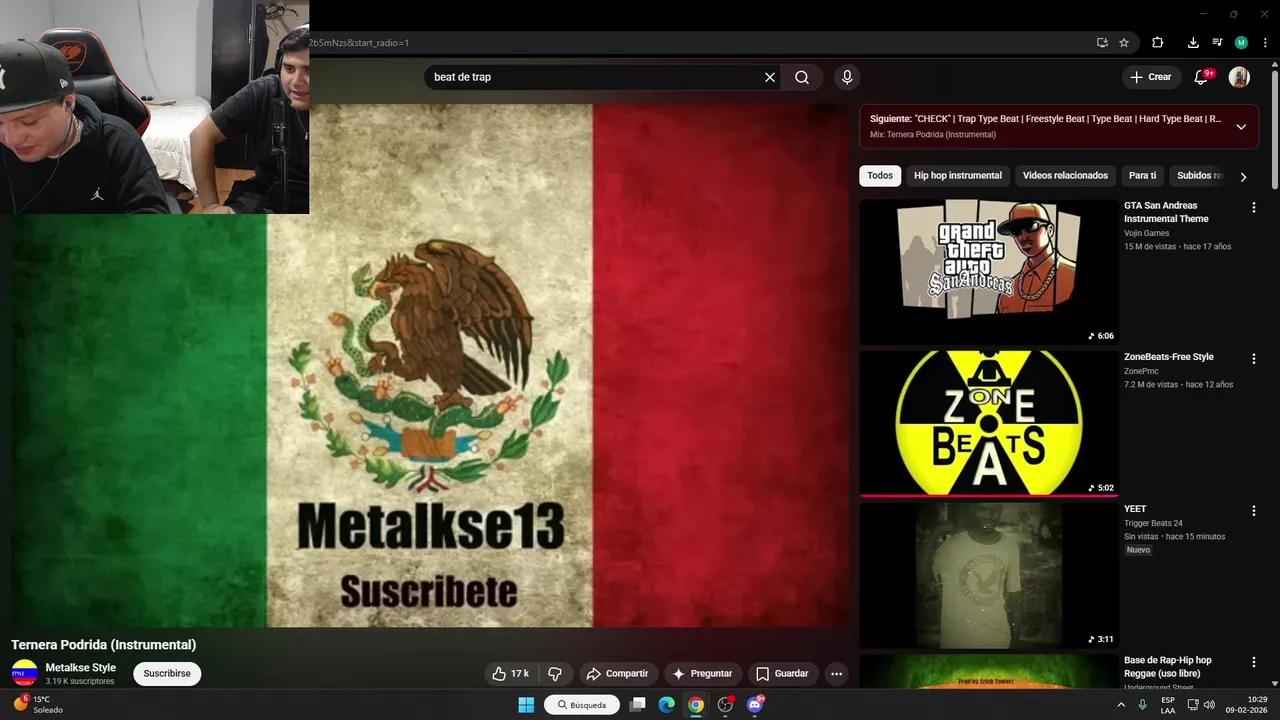Image resolution: width=1280 pixels, height=720 pixels.
Task: Open the Discord taskbar icon
Action: click(x=755, y=705)
